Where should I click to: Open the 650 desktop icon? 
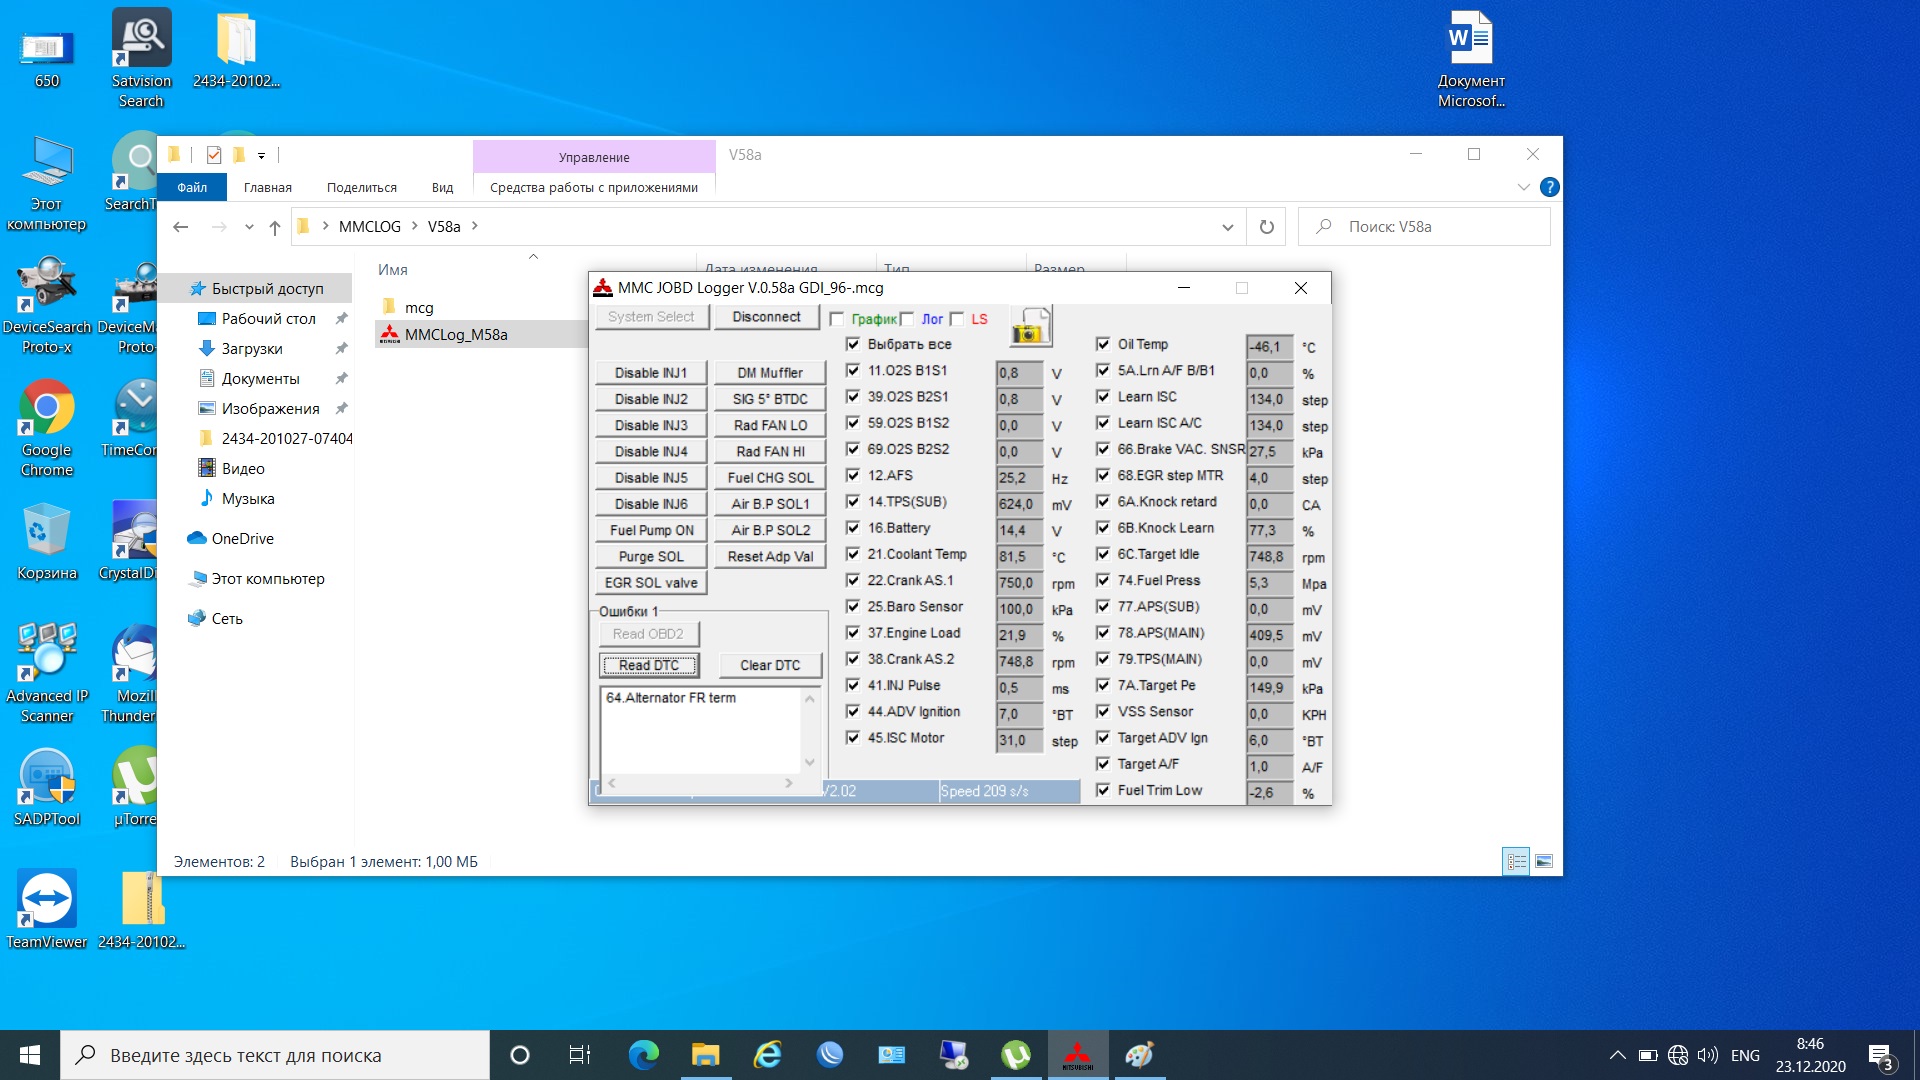pyautogui.click(x=46, y=58)
